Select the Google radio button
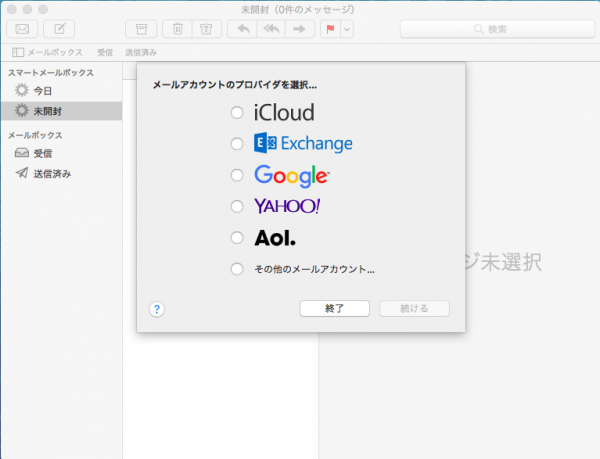600x459 pixels. point(237,175)
